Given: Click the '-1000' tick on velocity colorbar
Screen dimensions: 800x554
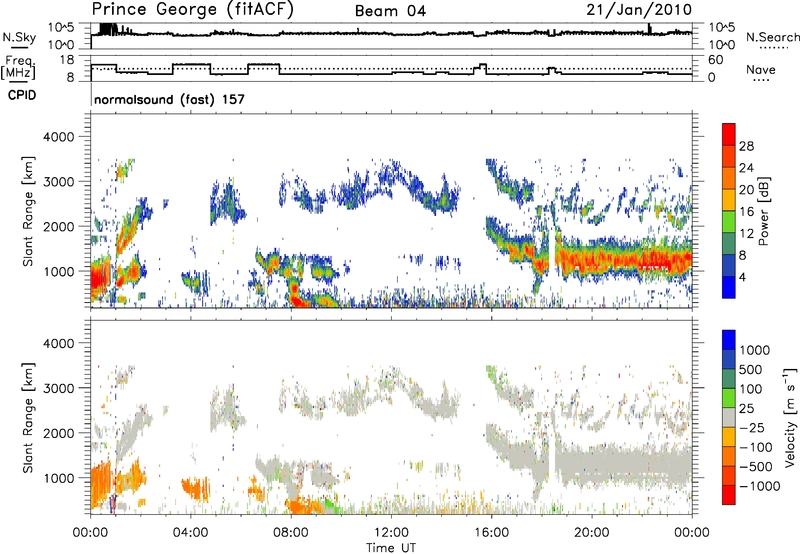Looking at the screenshot, I should coord(759,486).
